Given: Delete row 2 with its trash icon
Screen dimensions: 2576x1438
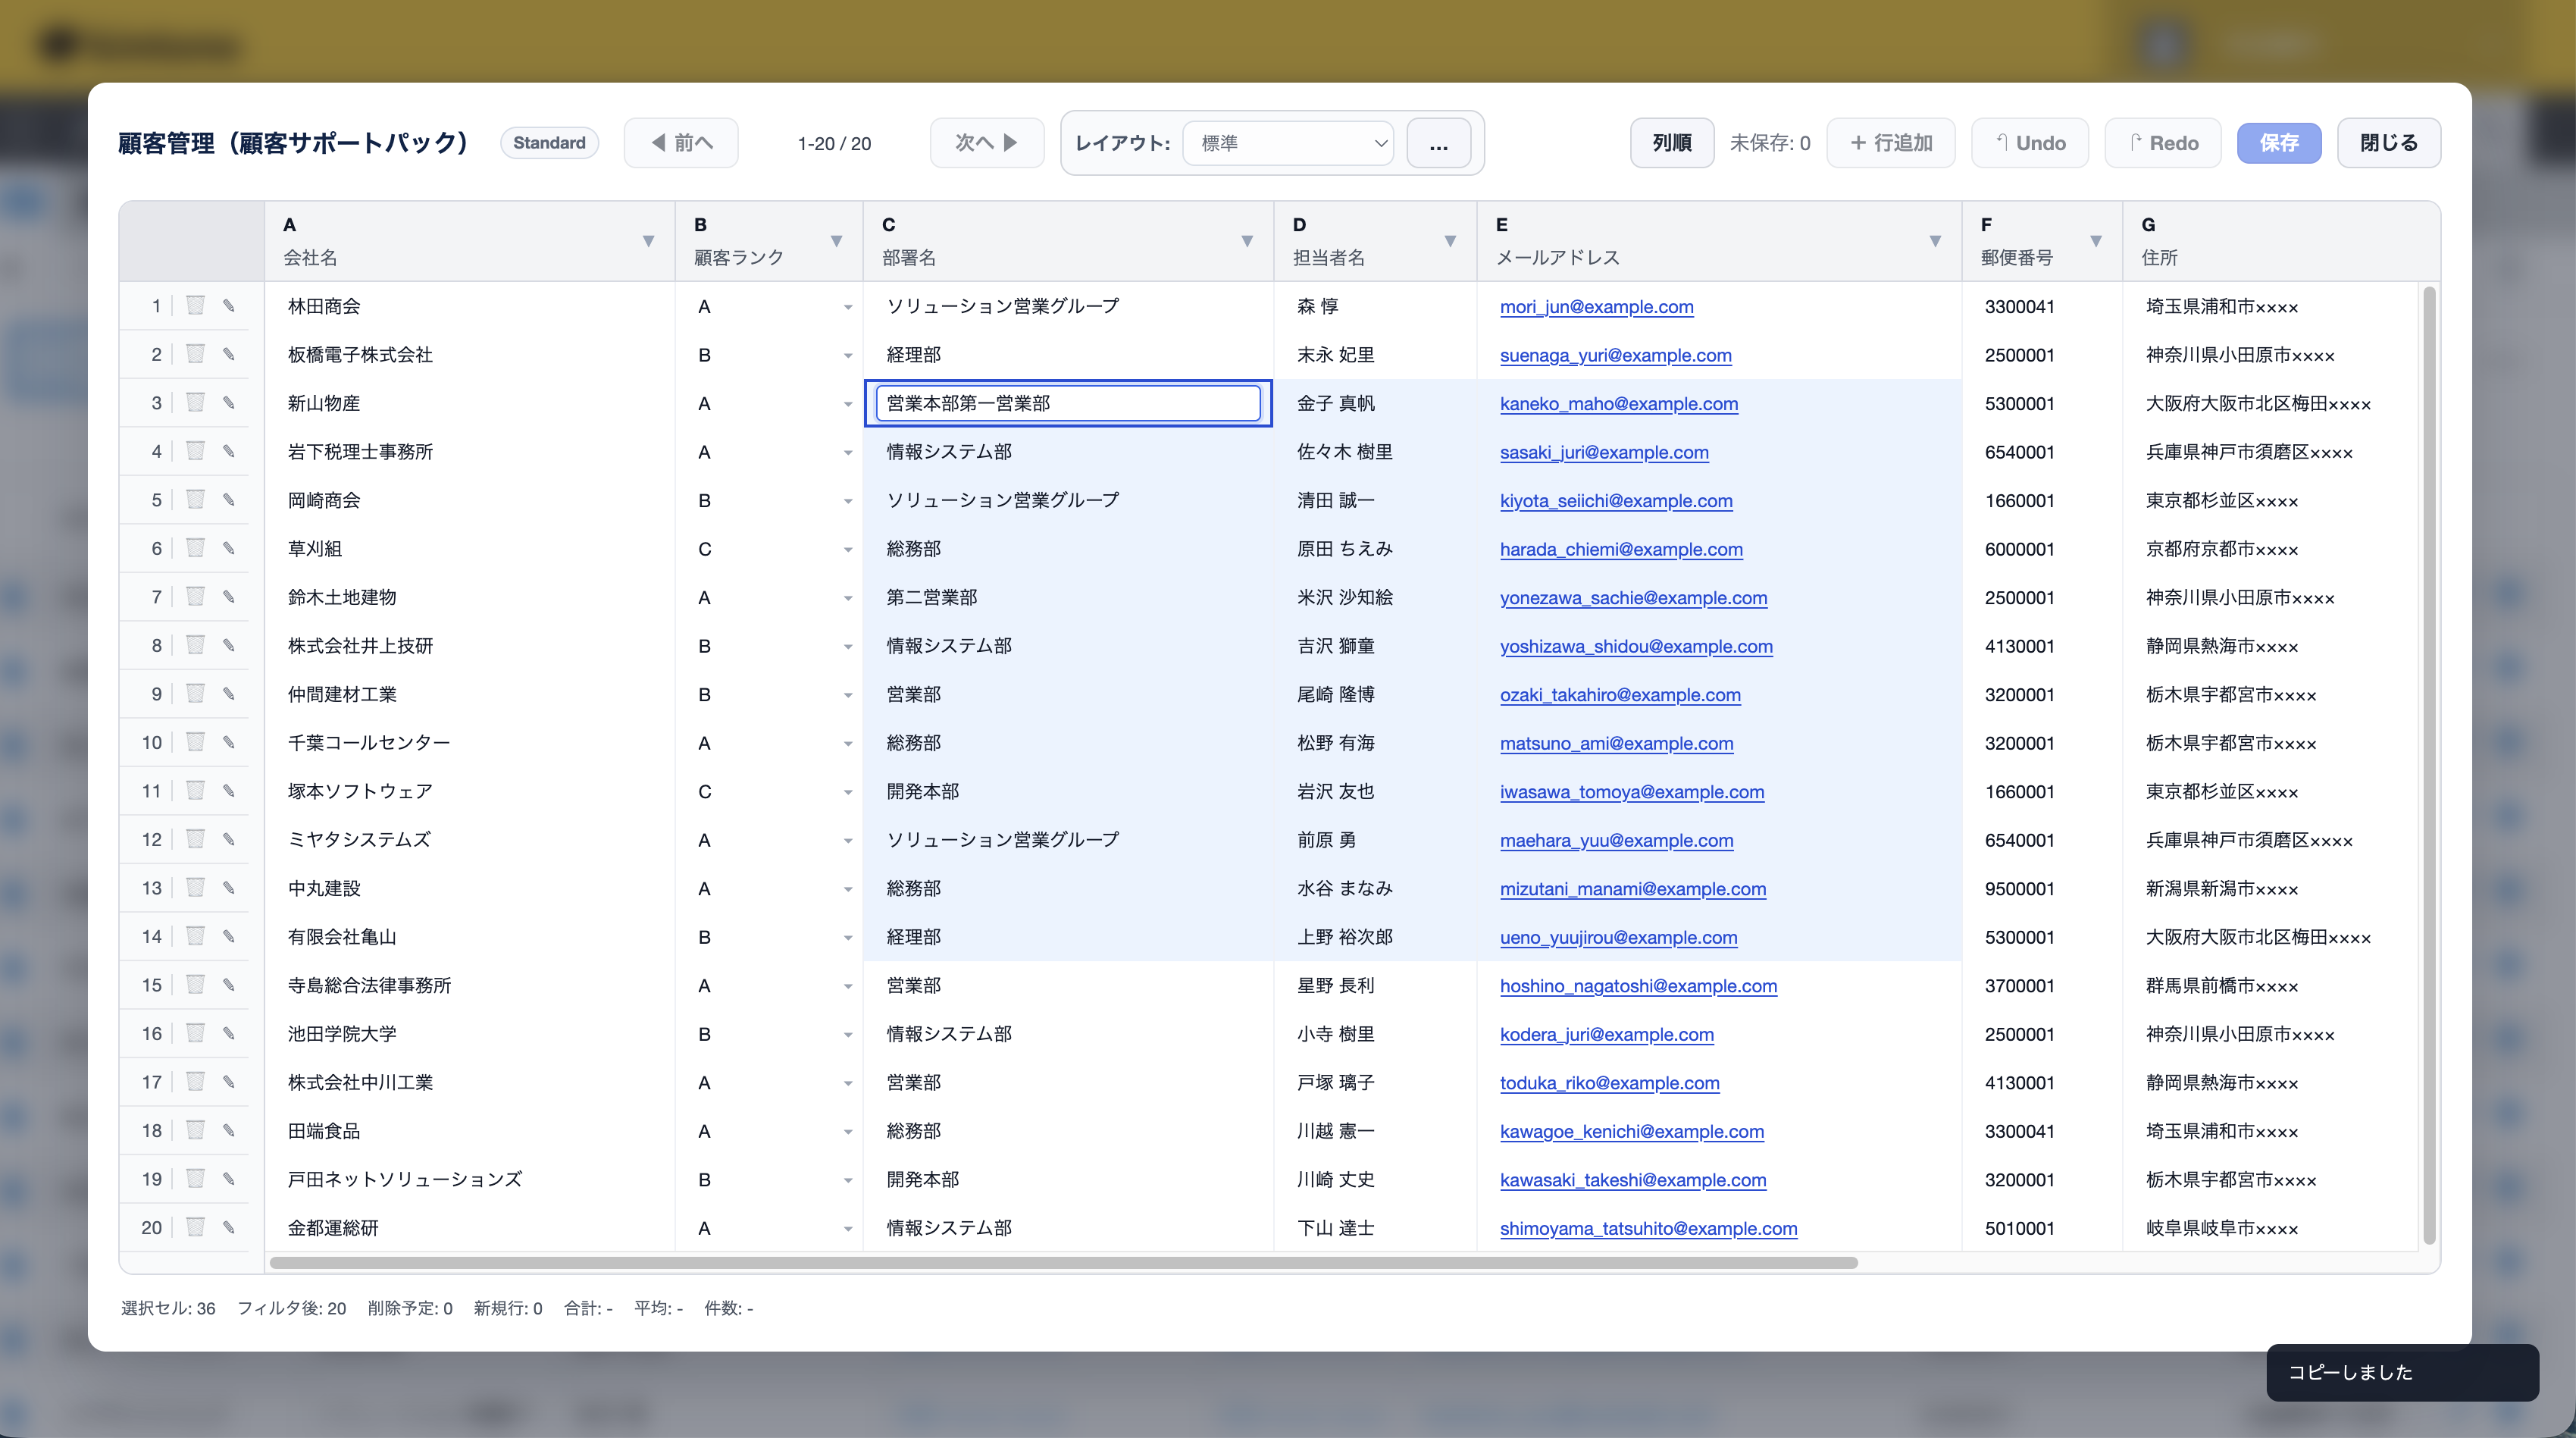Looking at the screenshot, I should (x=195, y=354).
